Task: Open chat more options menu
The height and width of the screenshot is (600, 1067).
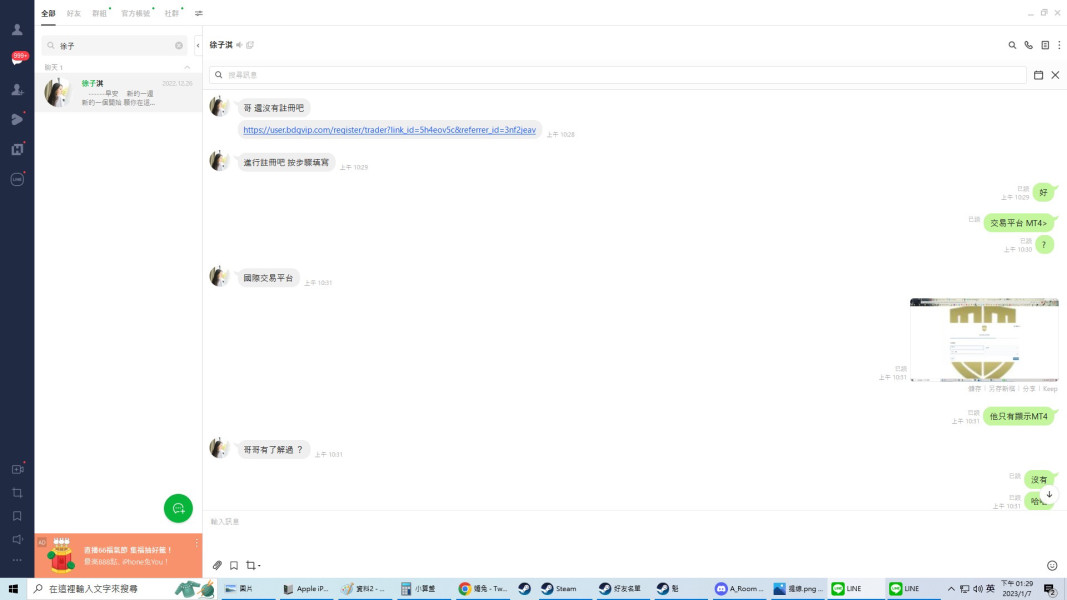Action: pos(1059,45)
